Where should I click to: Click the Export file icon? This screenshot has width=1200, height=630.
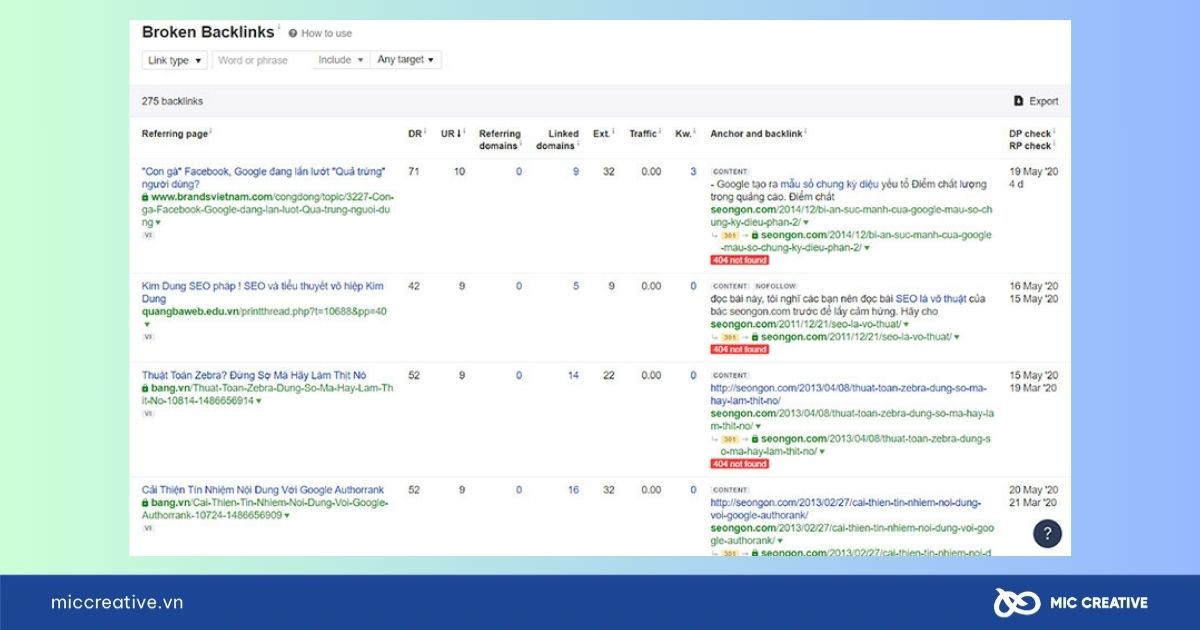pos(1018,101)
